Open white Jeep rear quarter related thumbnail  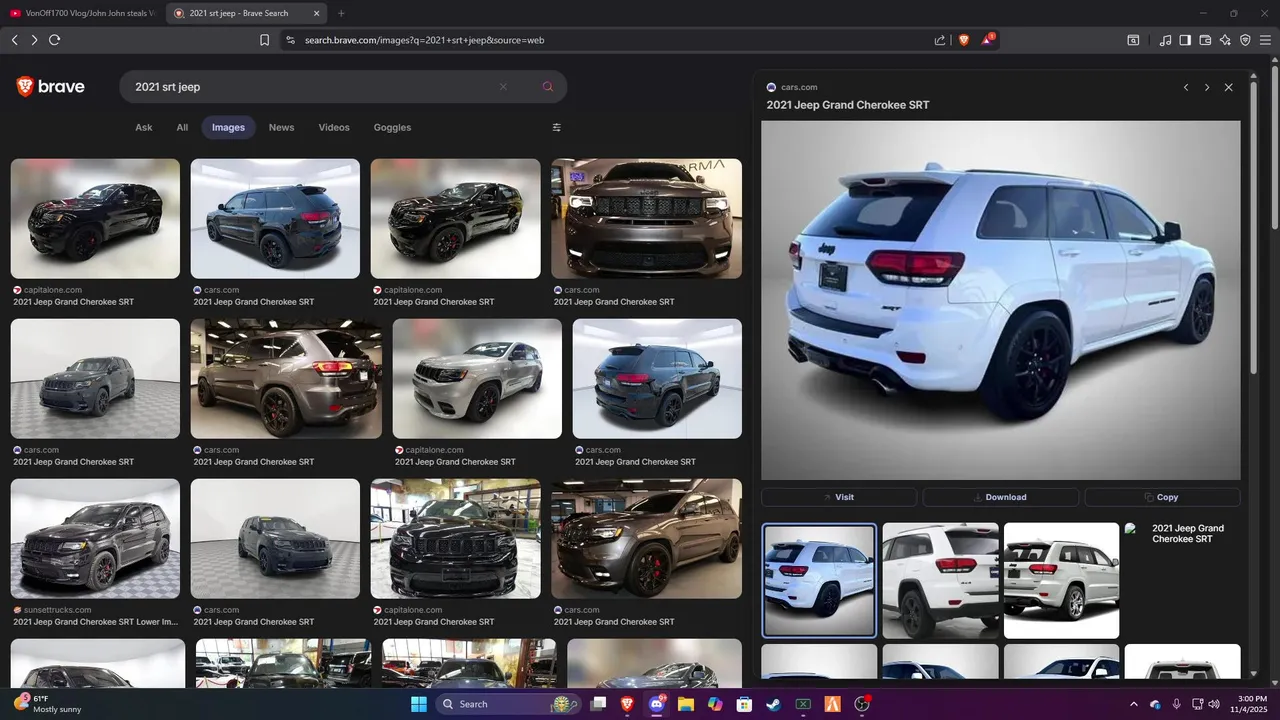point(940,580)
